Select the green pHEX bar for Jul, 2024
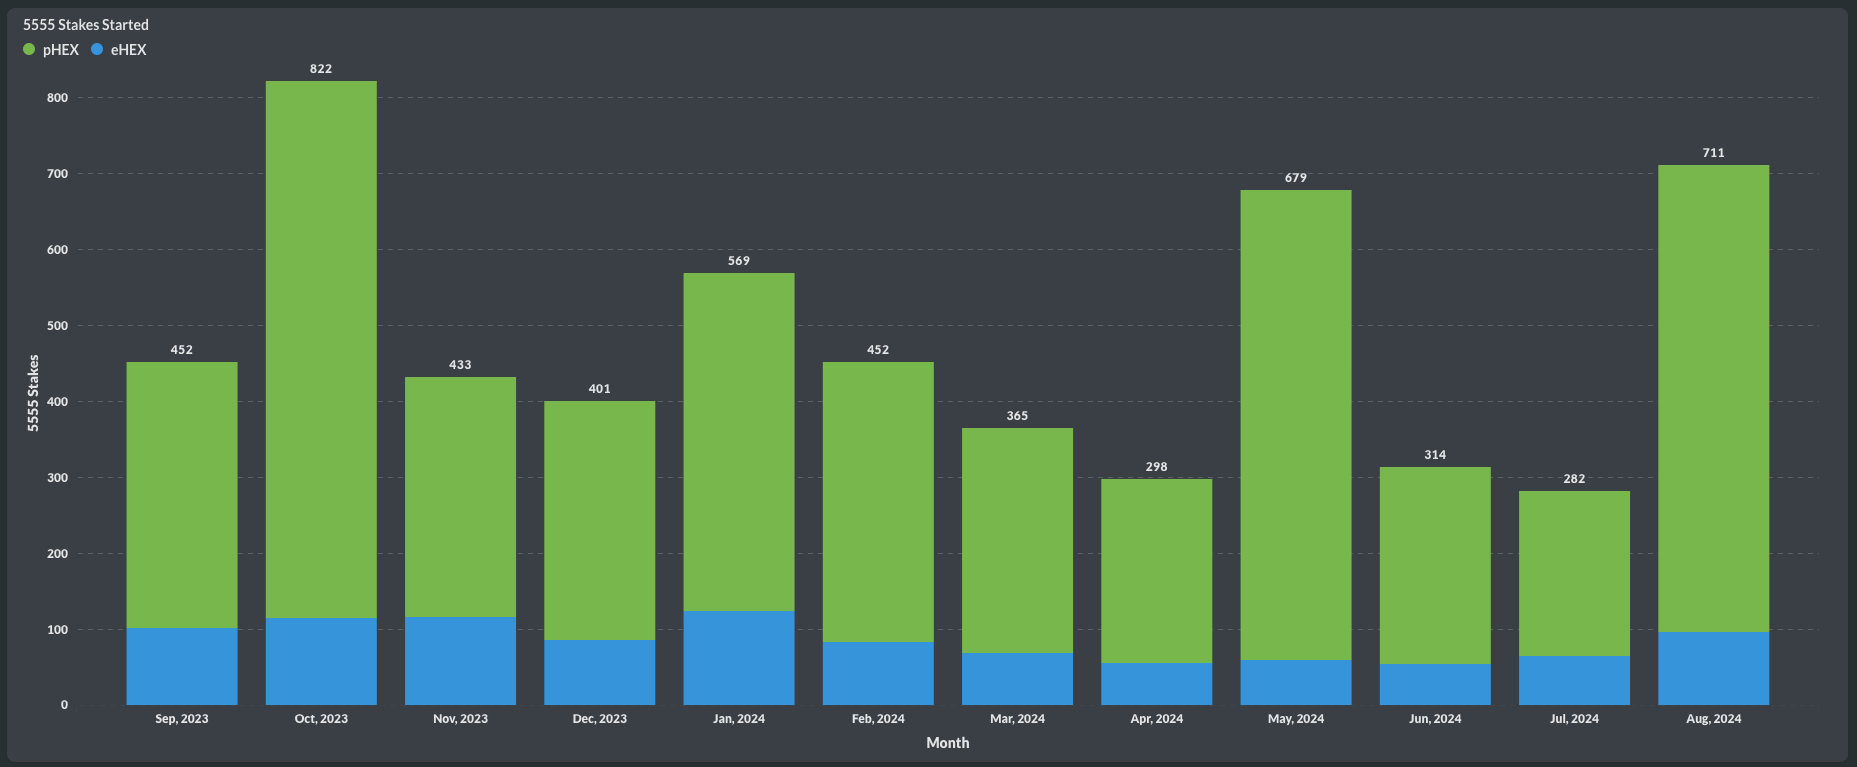The image size is (1857, 767). 1574,573
